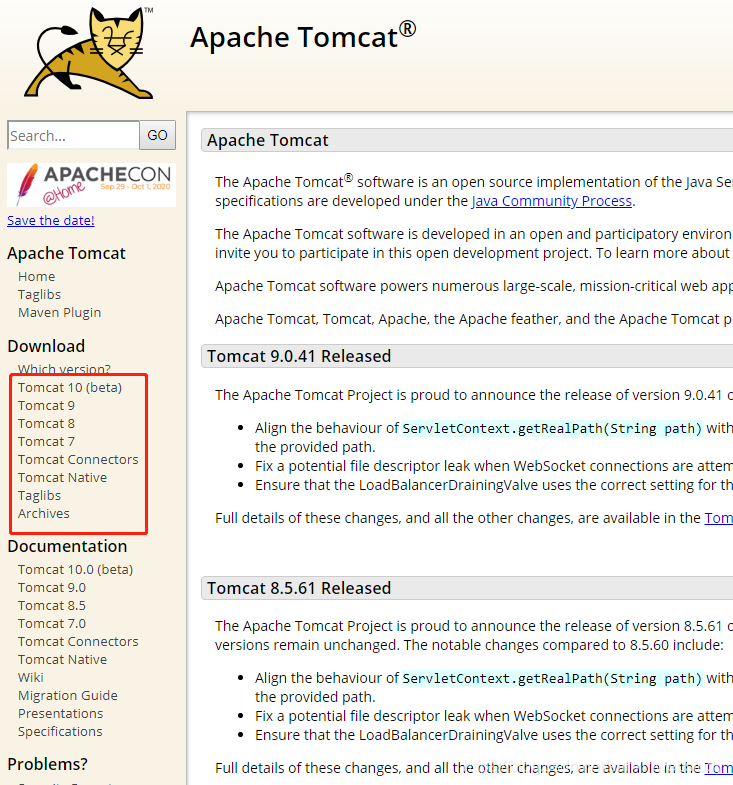Image resolution: width=733 pixels, height=785 pixels.
Task: Click the Apache Tomcat section heading in content
Action: (x=268, y=141)
